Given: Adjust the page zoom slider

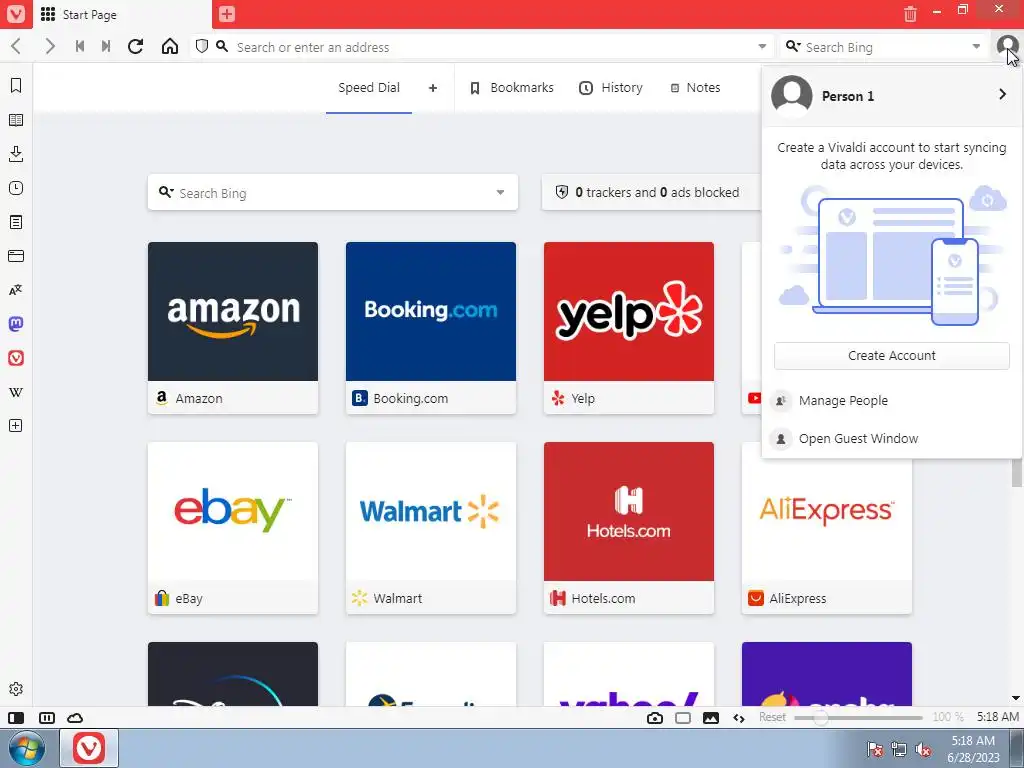Looking at the screenshot, I should [858, 718].
